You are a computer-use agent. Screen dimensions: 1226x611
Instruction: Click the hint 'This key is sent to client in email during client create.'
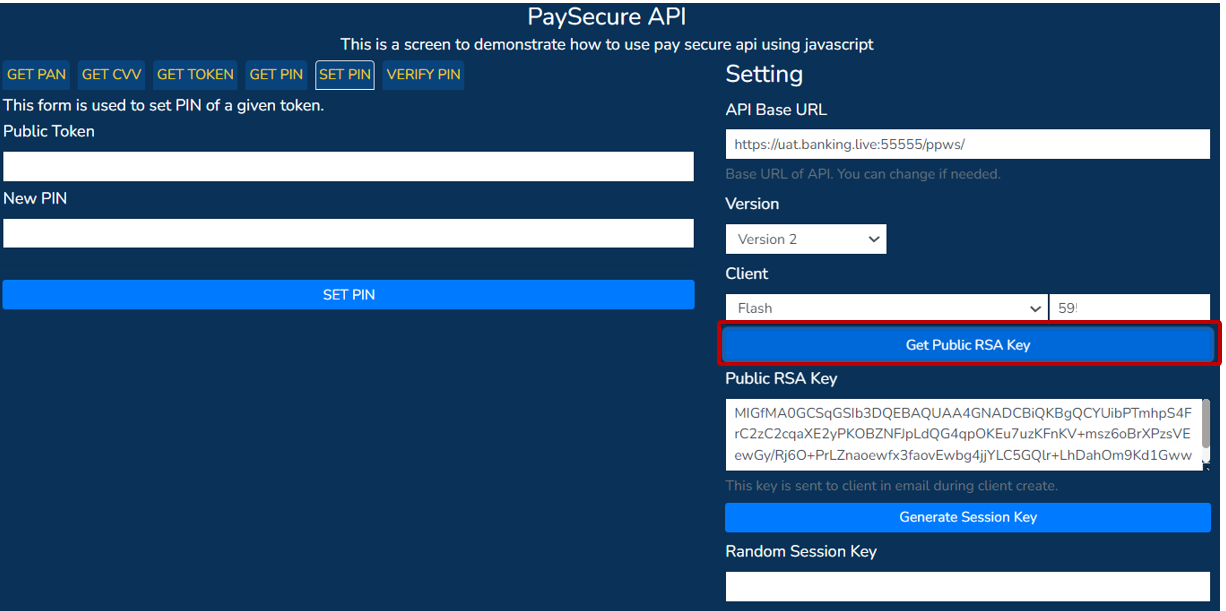tap(892, 486)
